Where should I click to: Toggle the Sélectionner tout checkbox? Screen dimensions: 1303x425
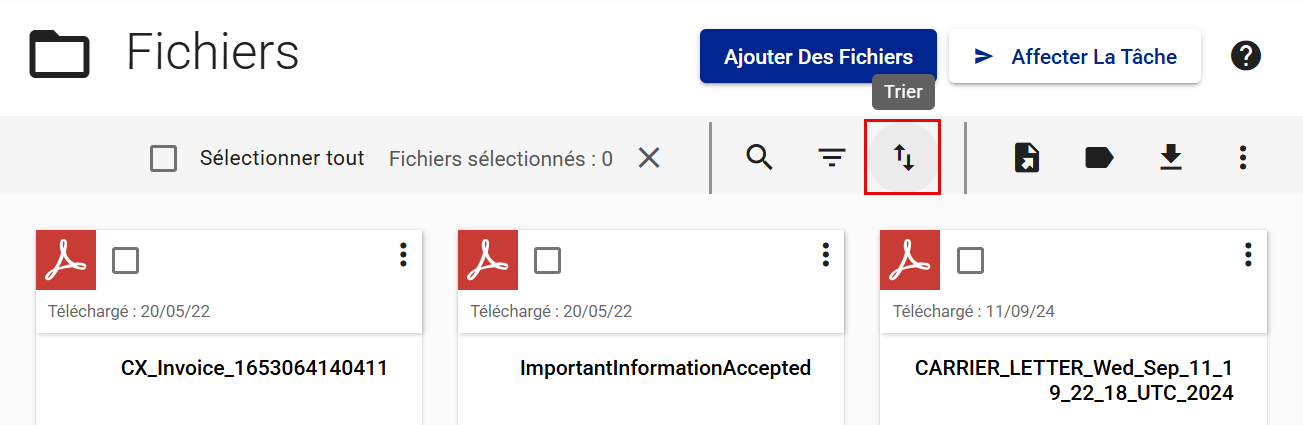(163, 158)
